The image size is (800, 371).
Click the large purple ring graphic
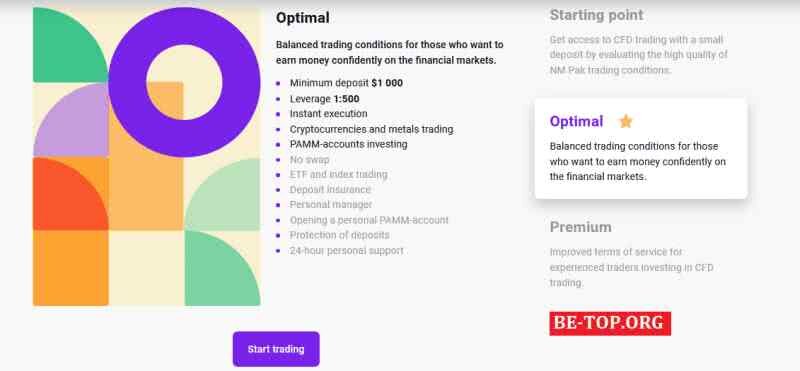(x=184, y=82)
